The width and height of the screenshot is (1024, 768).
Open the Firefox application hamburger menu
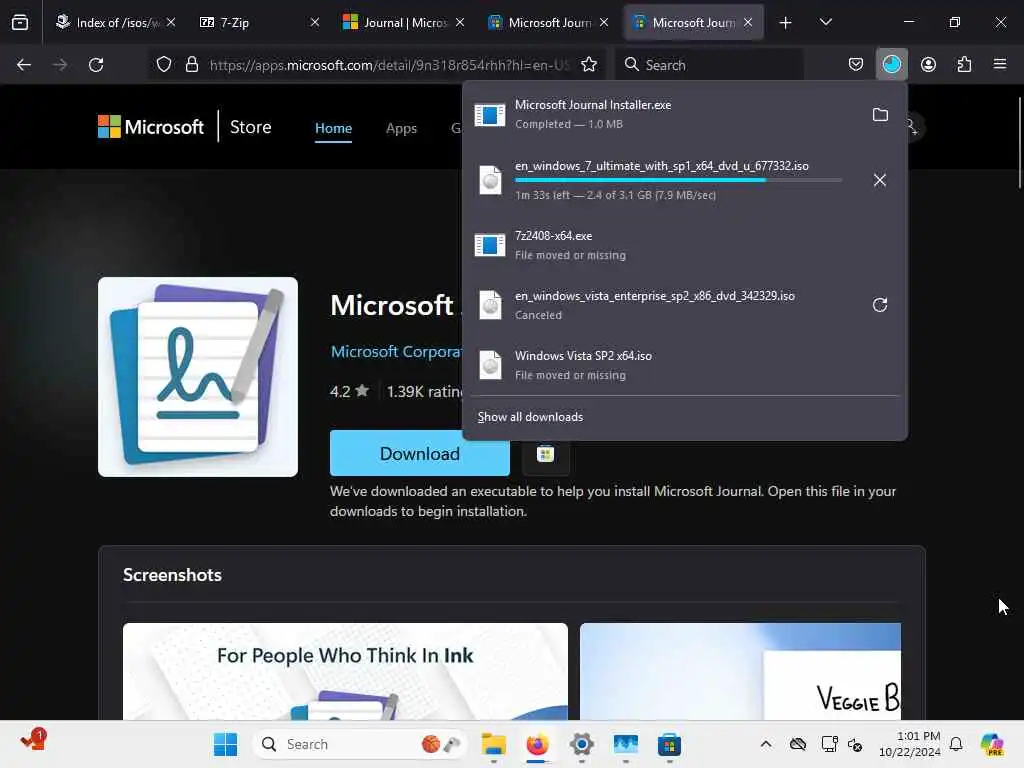1000,65
